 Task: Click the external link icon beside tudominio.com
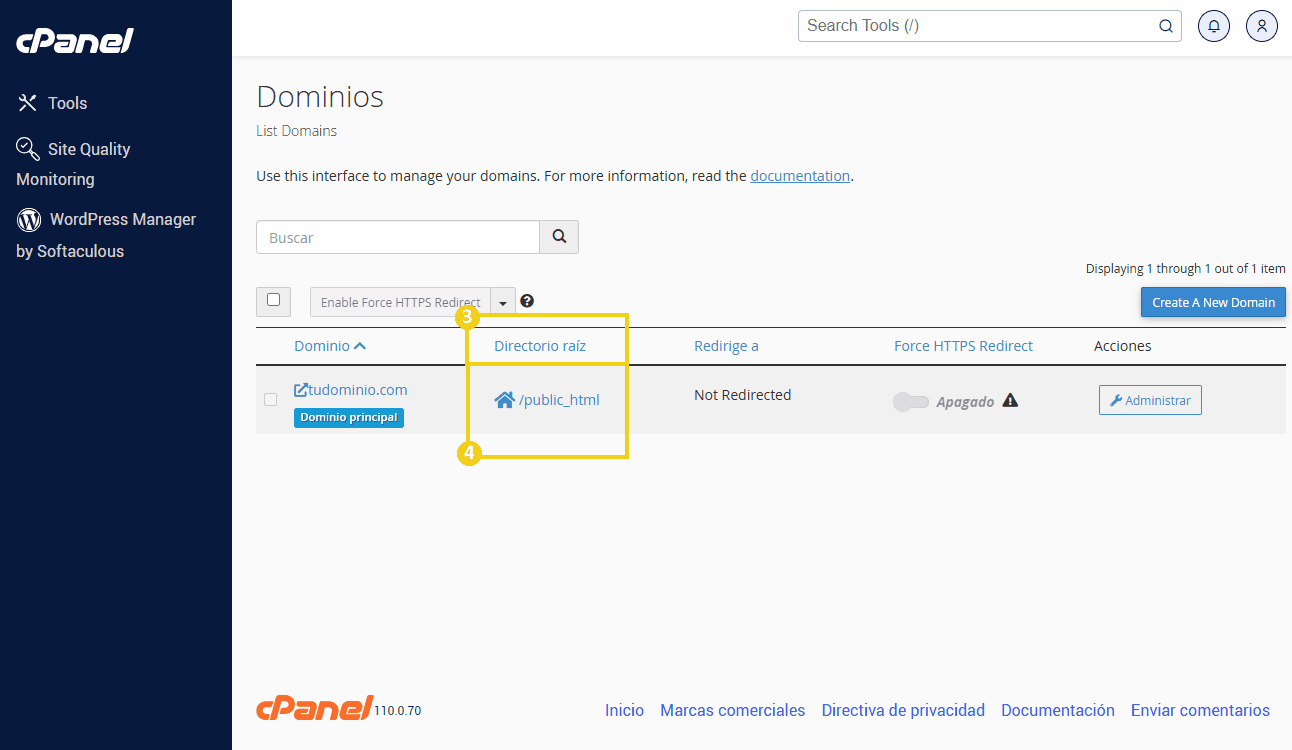coord(301,390)
